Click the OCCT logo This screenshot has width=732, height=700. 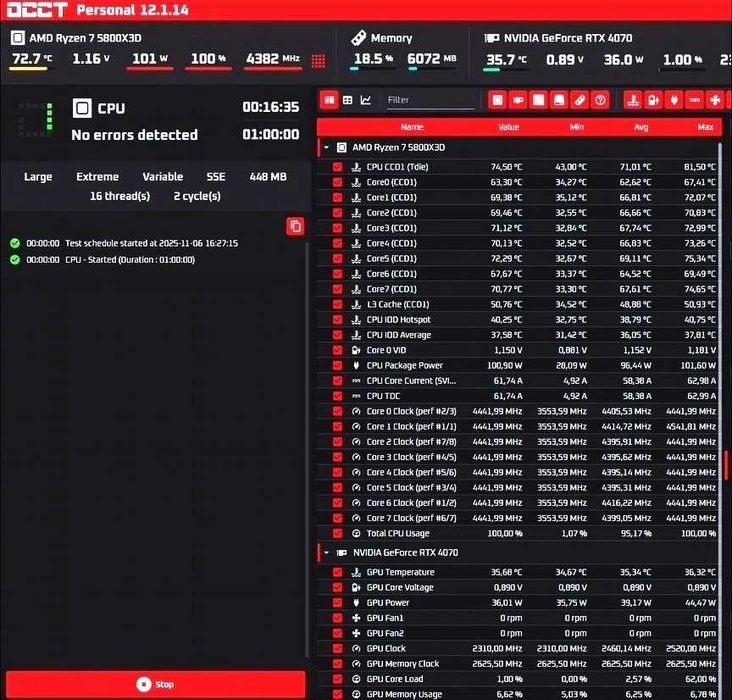point(37,10)
